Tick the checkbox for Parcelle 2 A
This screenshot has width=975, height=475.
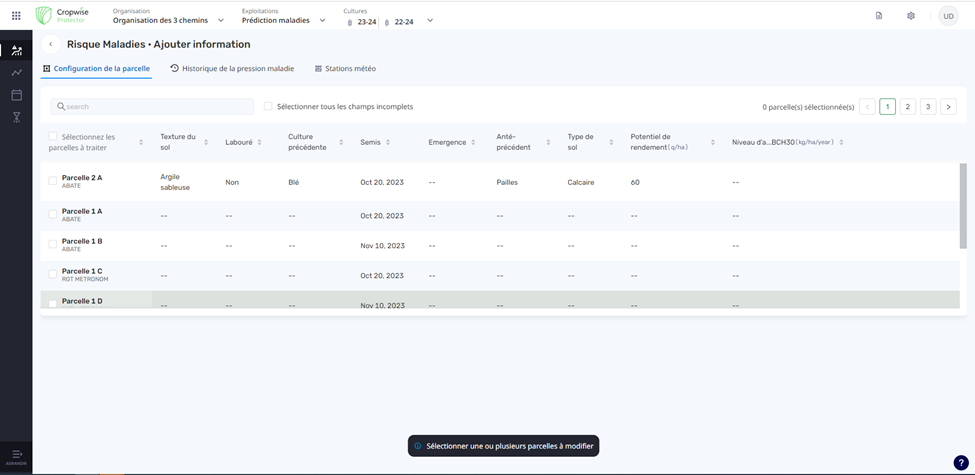point(53,181)
